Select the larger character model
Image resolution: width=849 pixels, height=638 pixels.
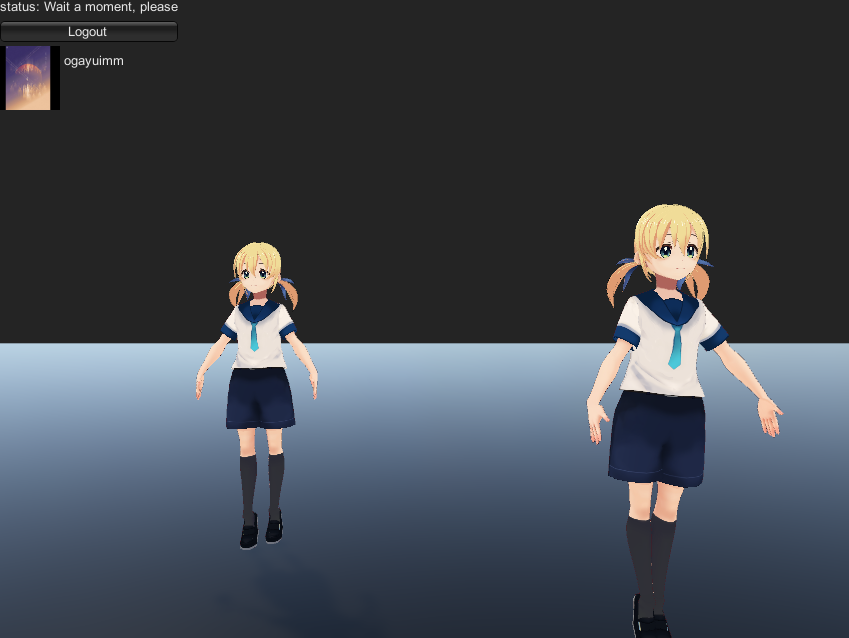click(683, 421)
